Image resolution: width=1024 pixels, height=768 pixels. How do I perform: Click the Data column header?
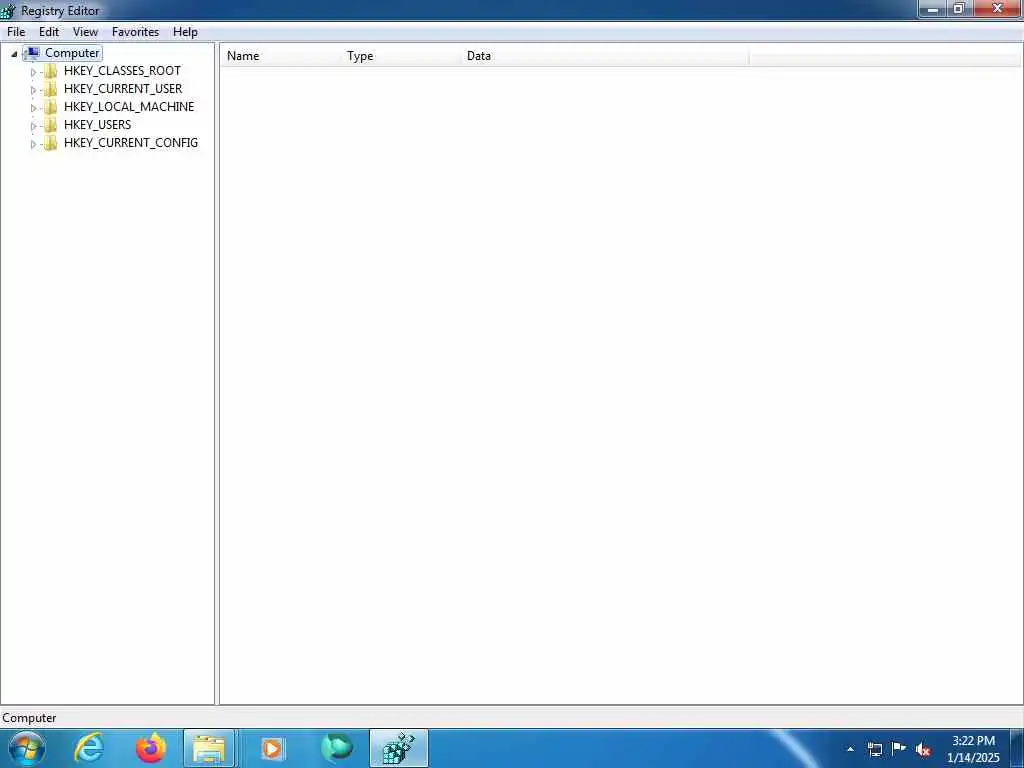point(605,56)
